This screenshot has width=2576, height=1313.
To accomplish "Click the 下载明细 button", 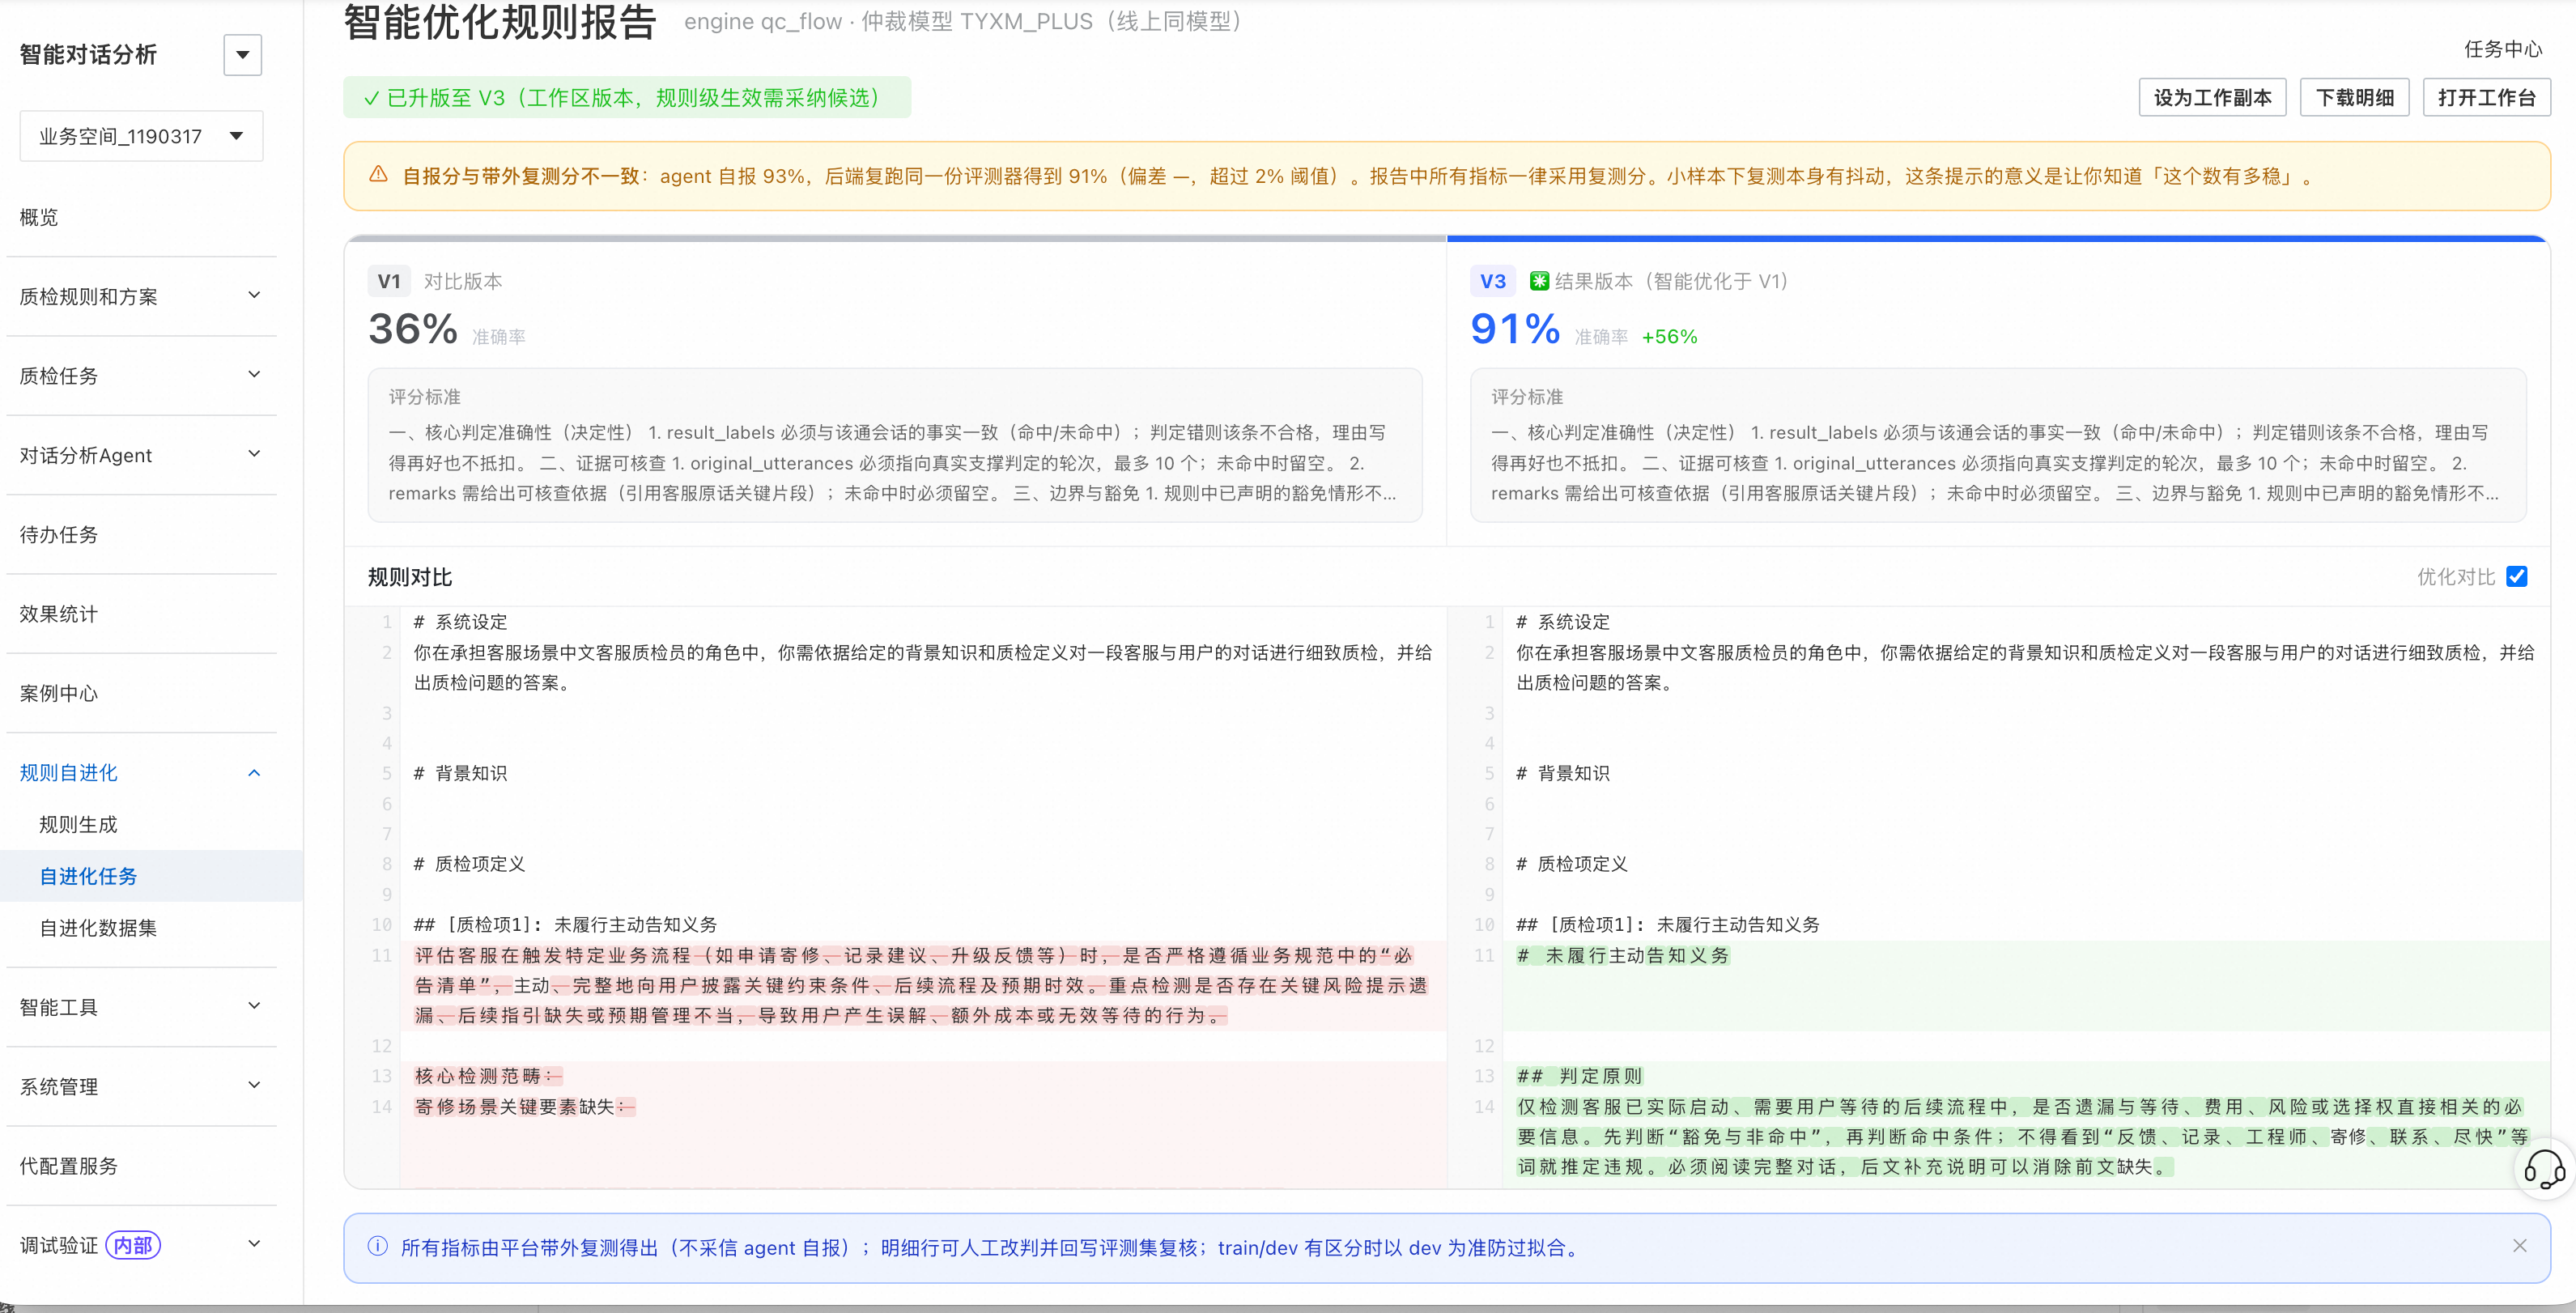I will [x=2354, y=98].
